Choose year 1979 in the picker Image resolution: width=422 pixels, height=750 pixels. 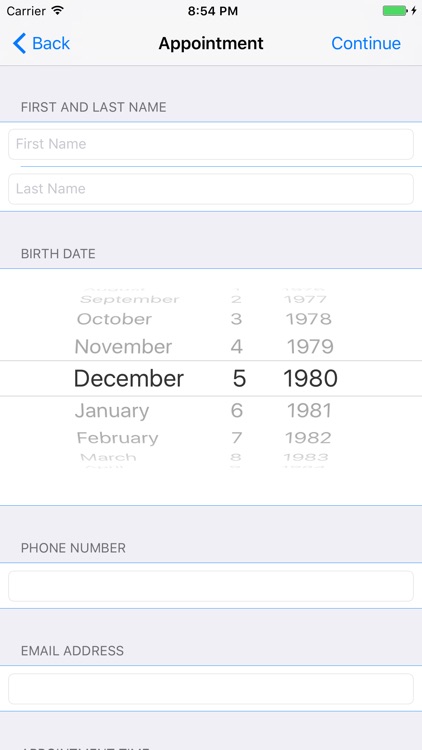(310, 347)
